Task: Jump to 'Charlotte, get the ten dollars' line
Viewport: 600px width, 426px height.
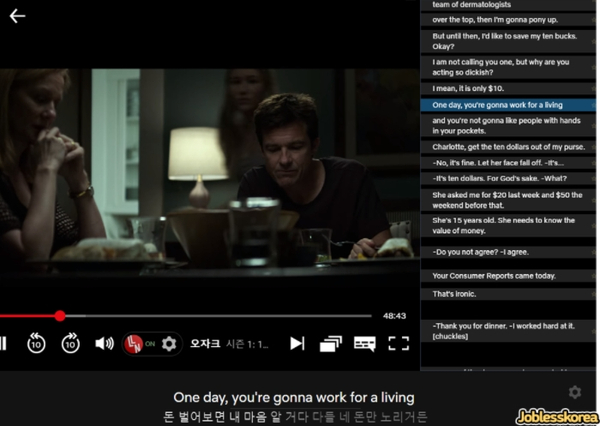Action: pyautogui.click(x=508, y=147)
